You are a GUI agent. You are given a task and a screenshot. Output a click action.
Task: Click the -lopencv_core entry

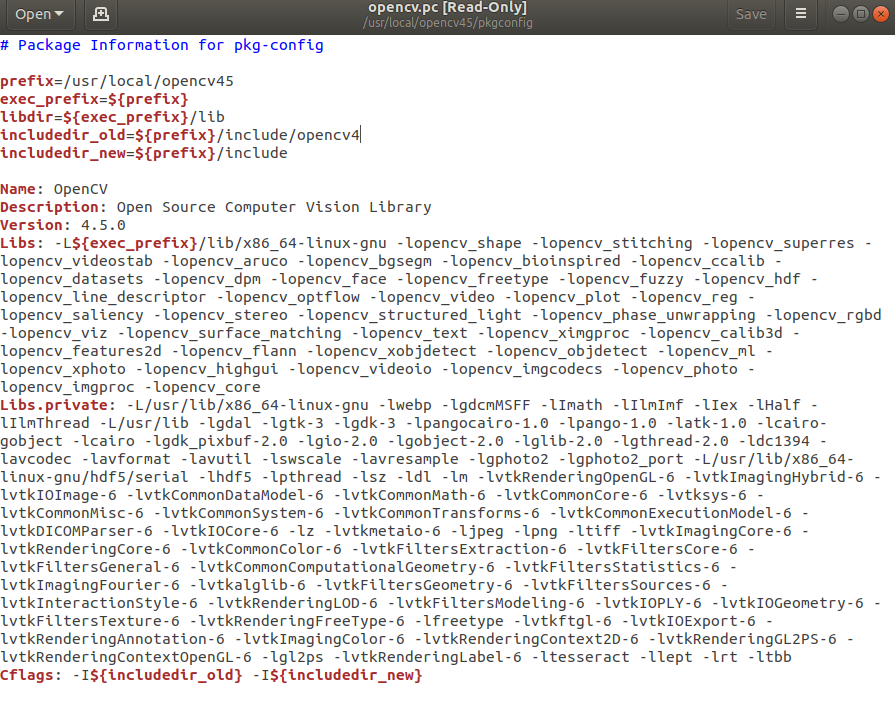pos(202,387)
